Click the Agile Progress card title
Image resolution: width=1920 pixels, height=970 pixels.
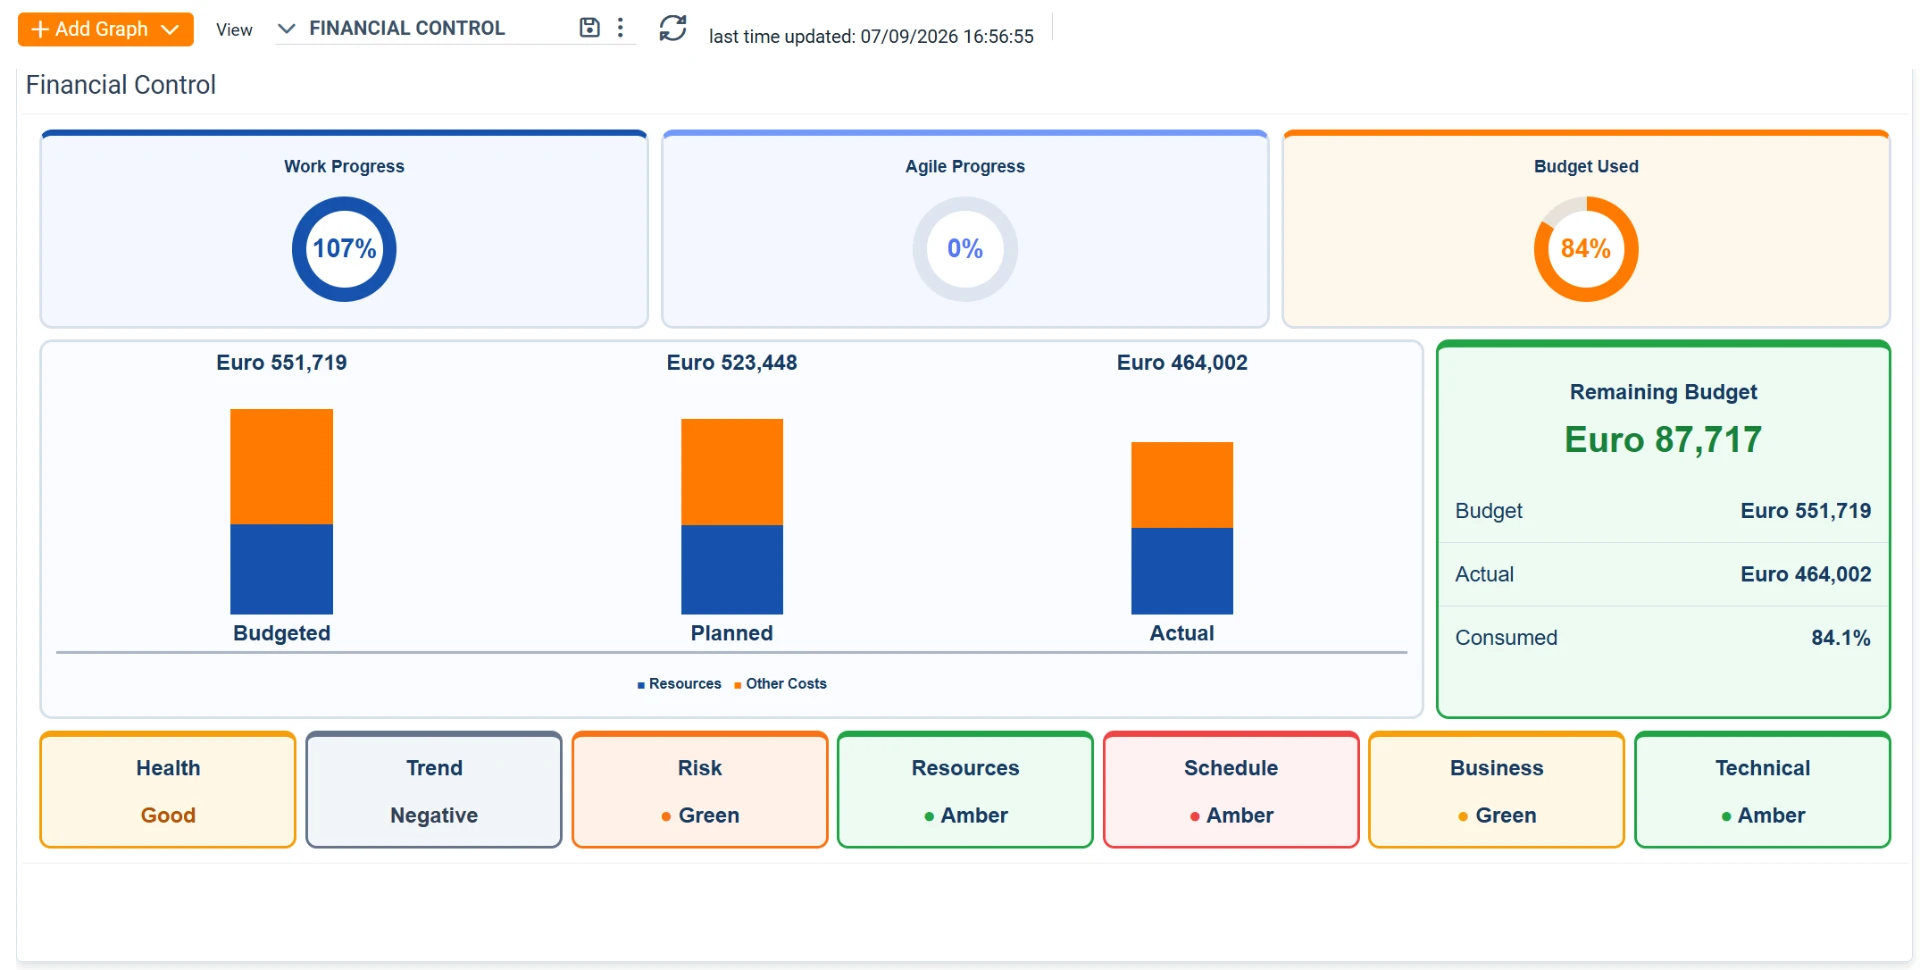(x=965, y=166)
